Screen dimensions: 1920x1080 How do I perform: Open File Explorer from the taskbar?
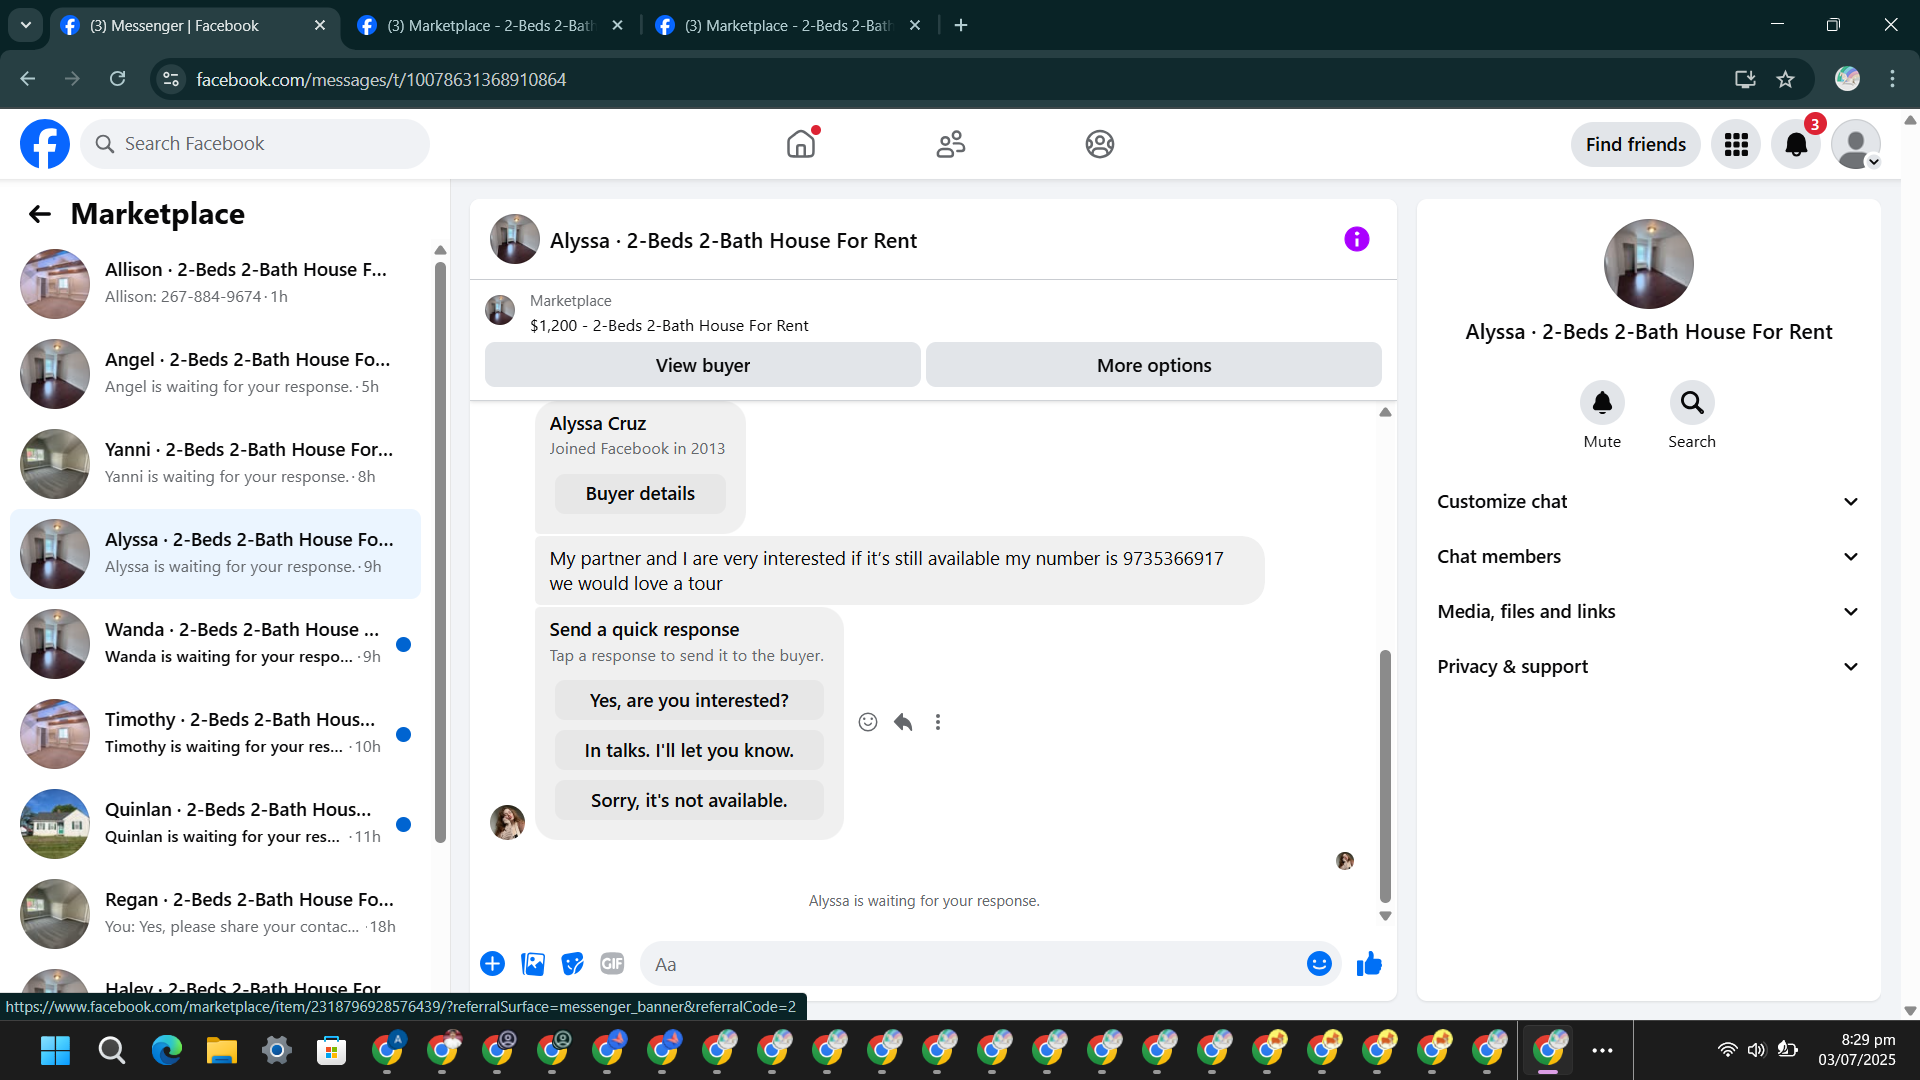[x=221, y=1050]
